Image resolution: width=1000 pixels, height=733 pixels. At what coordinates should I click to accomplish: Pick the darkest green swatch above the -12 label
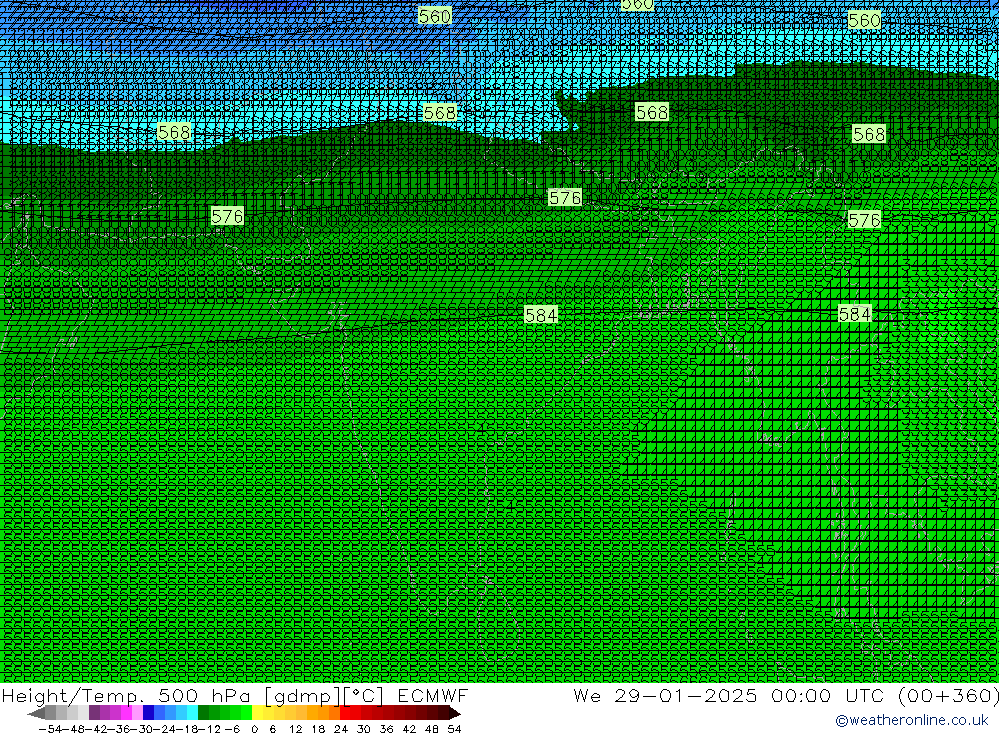click(203, 713)
